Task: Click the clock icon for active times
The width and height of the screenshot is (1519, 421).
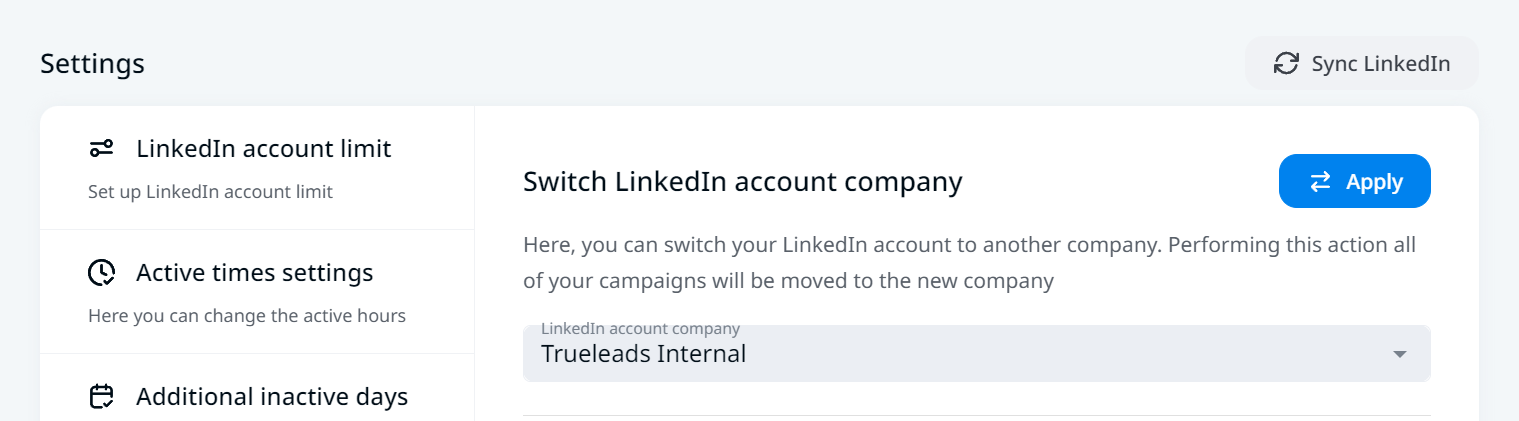Action: click(102, 272)
